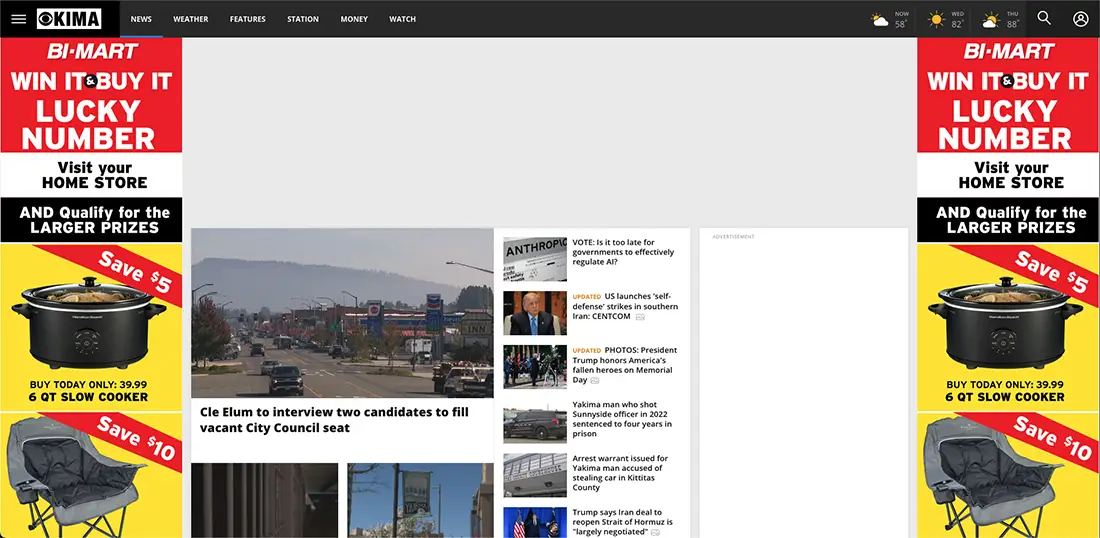The width and height of the screenshot is (1100, 538).
Task: Click the Cle Elum main street photo
Action: pyautogui.click(x=342, y=313)
